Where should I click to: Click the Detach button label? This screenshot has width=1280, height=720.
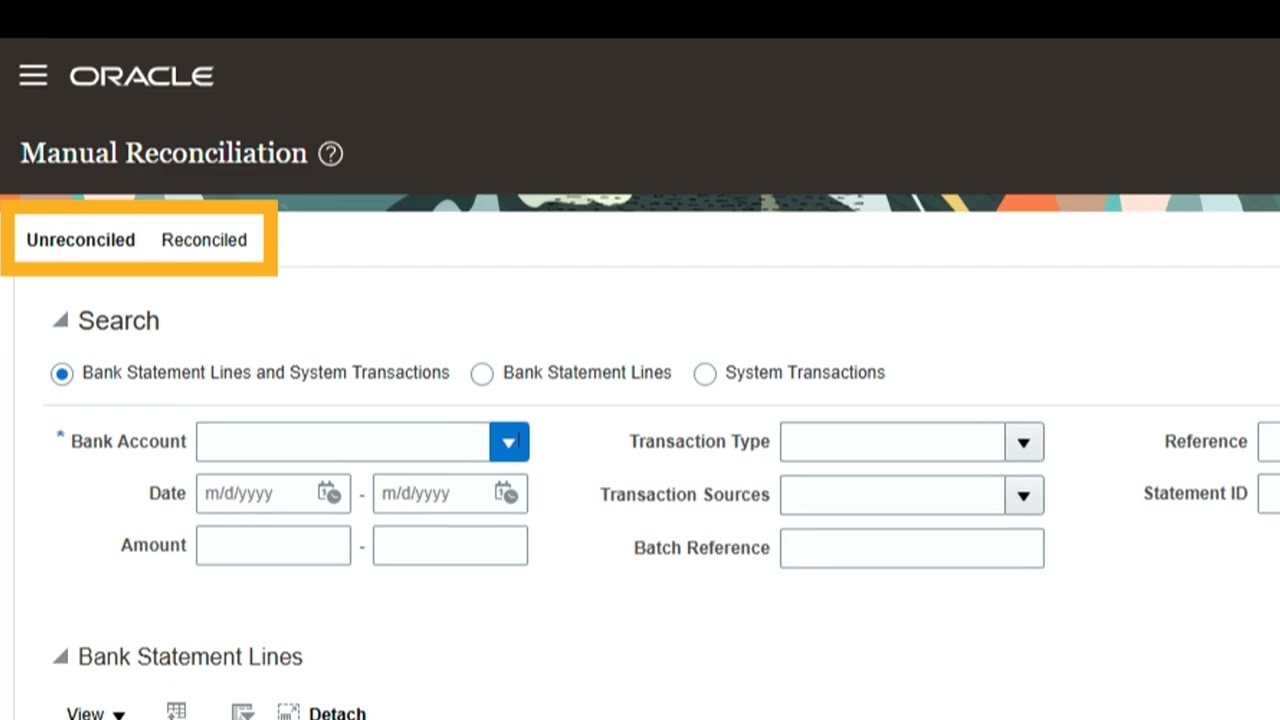[x=337, y=713]
